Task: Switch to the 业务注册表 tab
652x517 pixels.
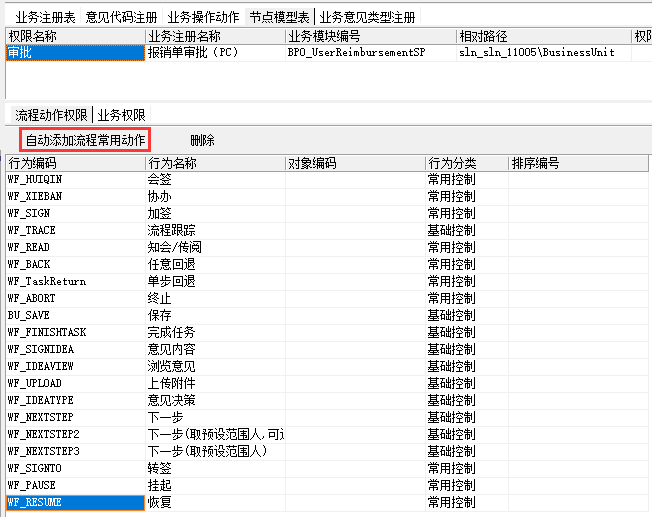Action: click(45, 17)
